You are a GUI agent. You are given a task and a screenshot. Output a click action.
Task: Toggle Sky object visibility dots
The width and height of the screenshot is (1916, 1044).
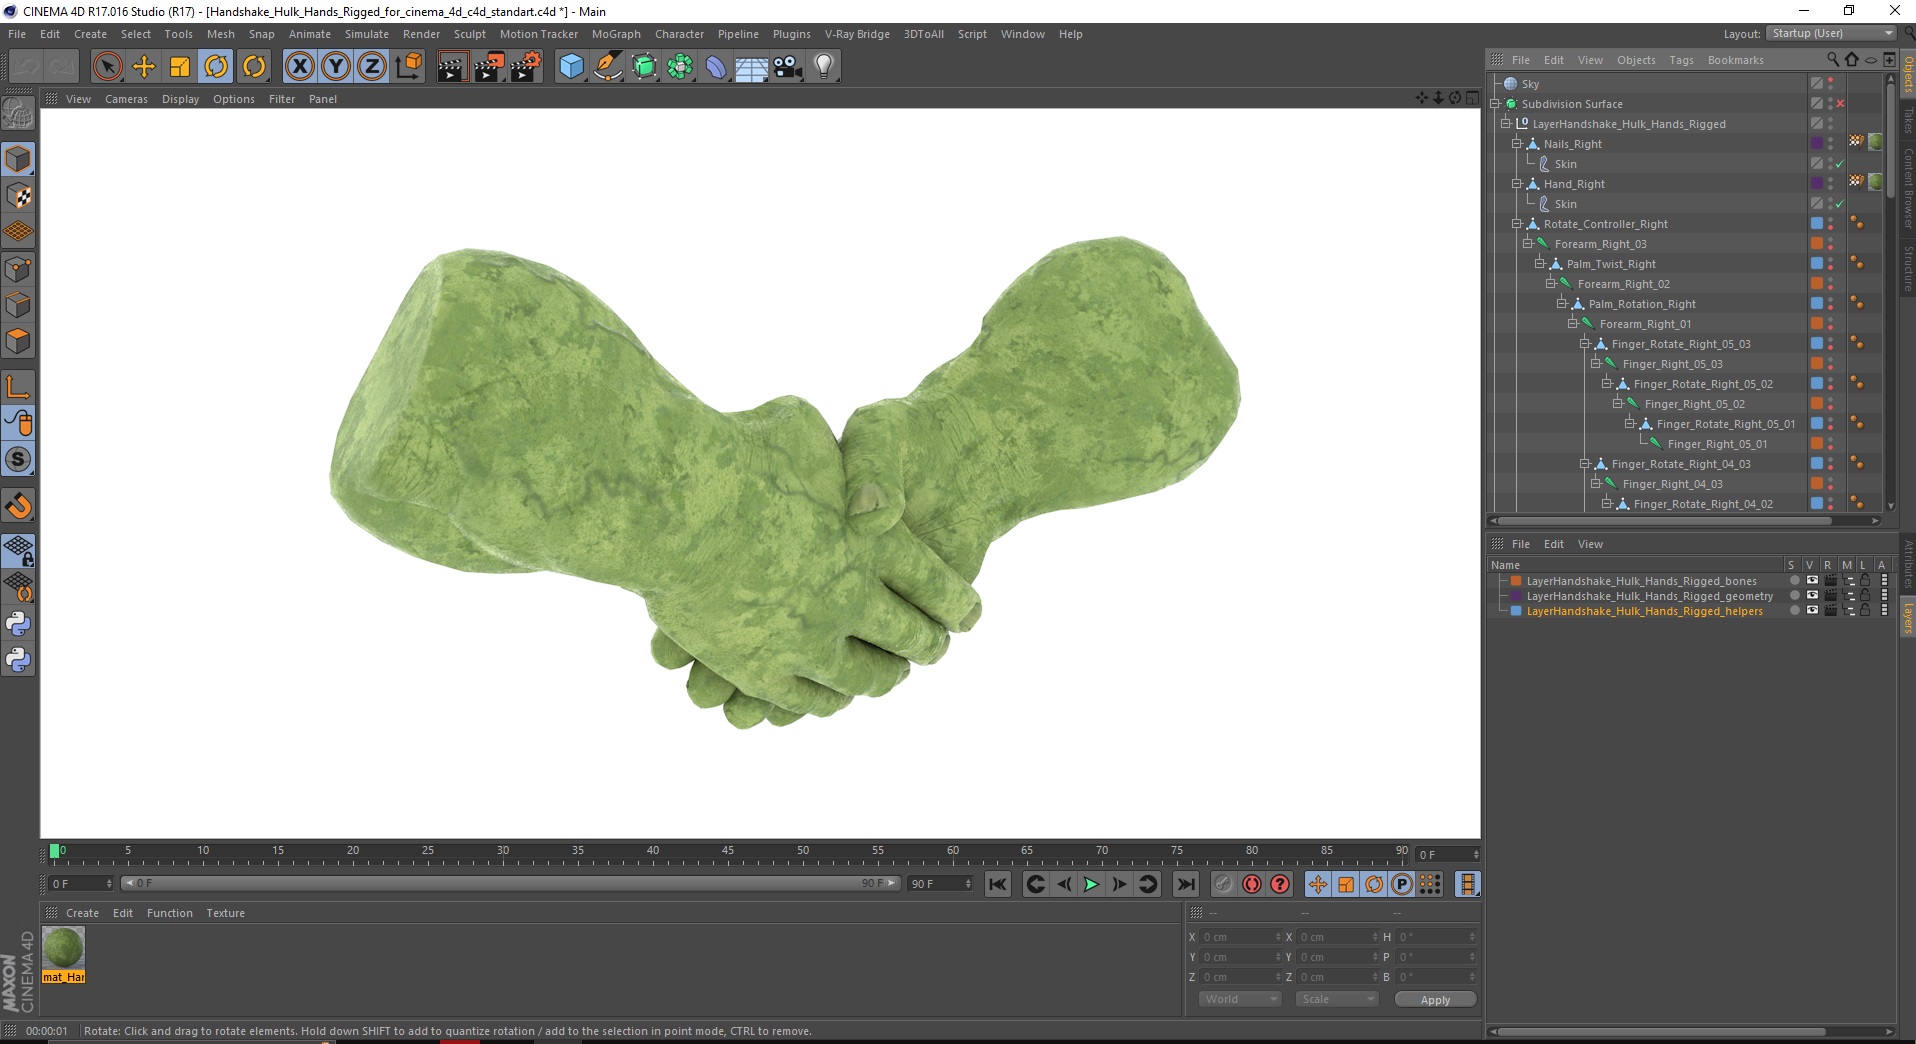tap(1831, 84)
